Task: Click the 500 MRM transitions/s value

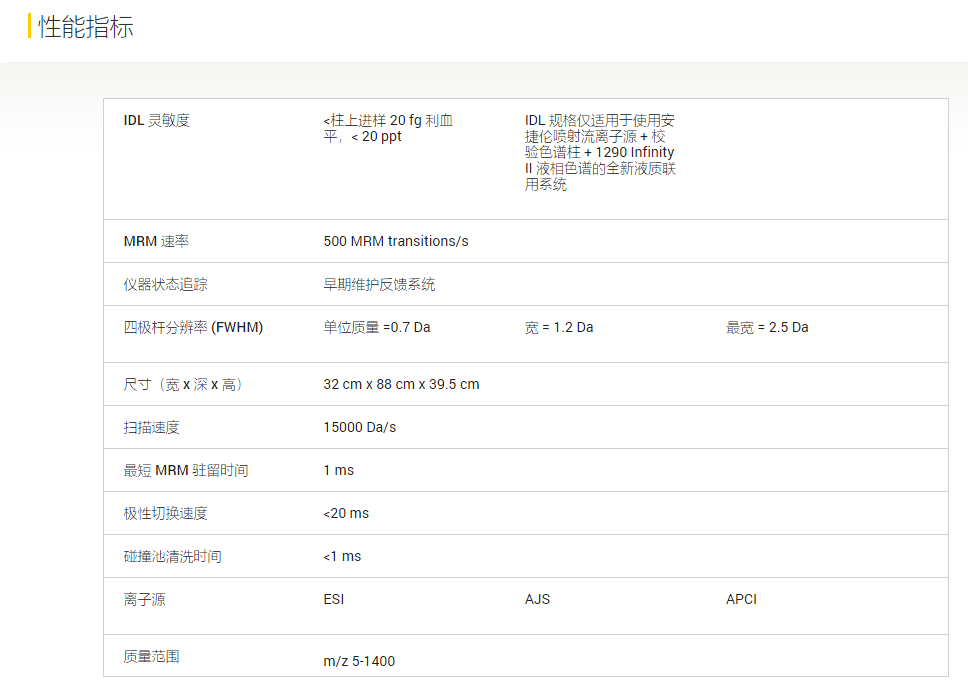Action: [396, 241]
